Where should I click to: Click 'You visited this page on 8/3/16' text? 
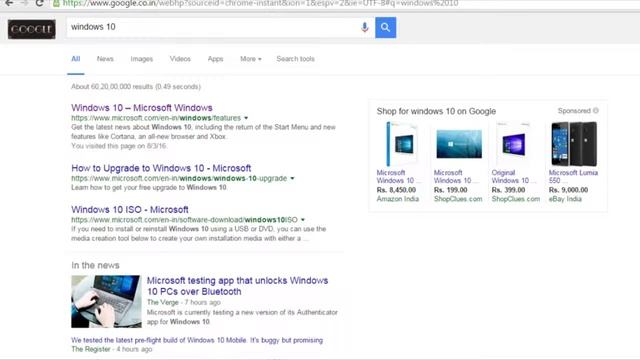pos(119,146)
